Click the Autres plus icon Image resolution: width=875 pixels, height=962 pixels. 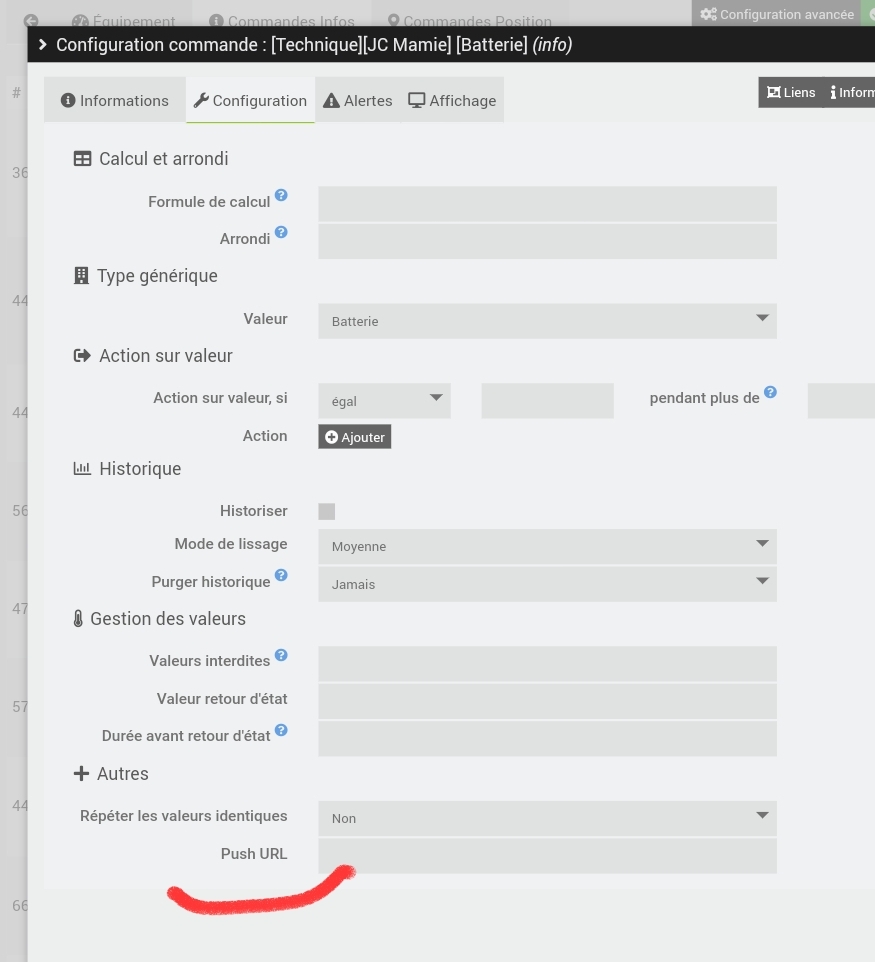80,772
